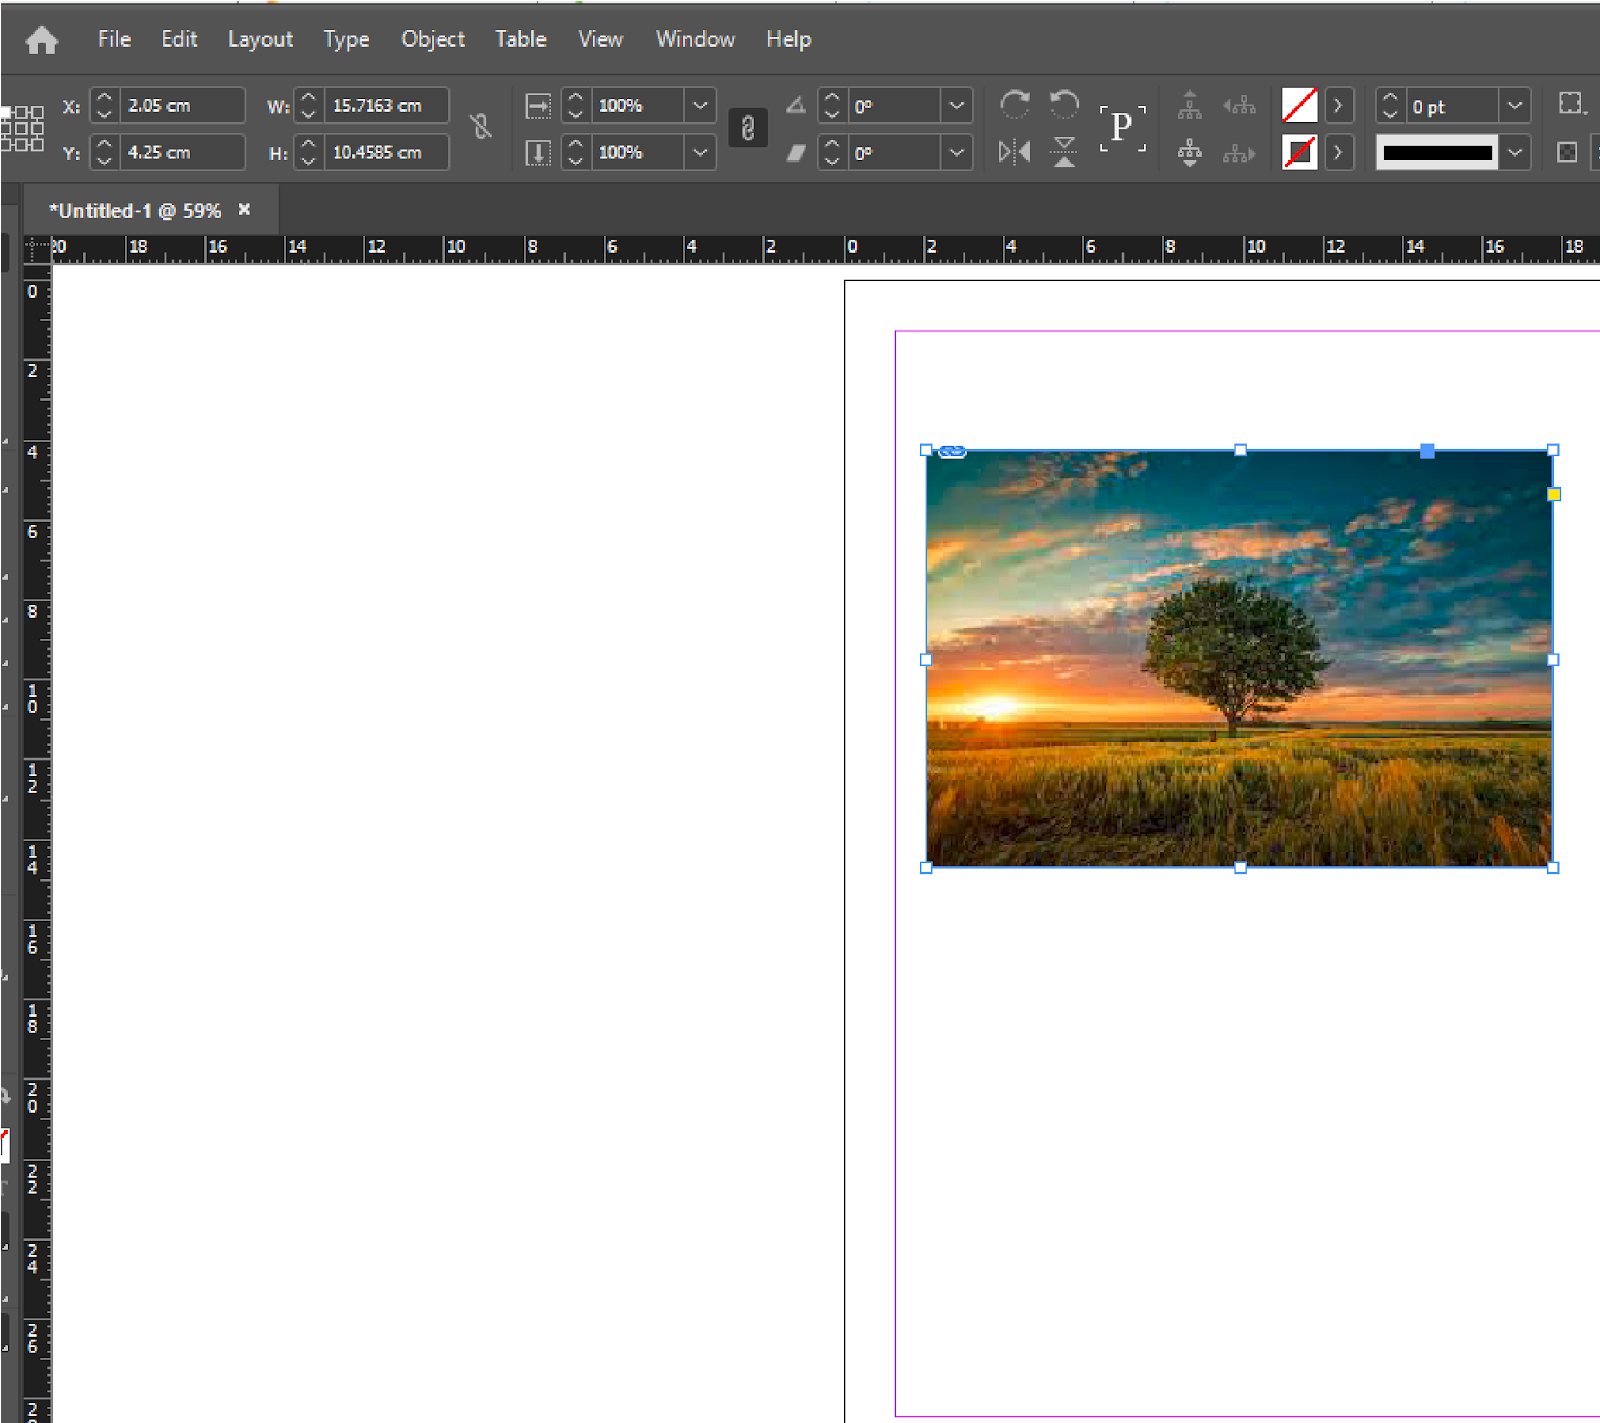Open the Scale X Percentage dropdown
1600x1423 pixels.
coord(700,105)
